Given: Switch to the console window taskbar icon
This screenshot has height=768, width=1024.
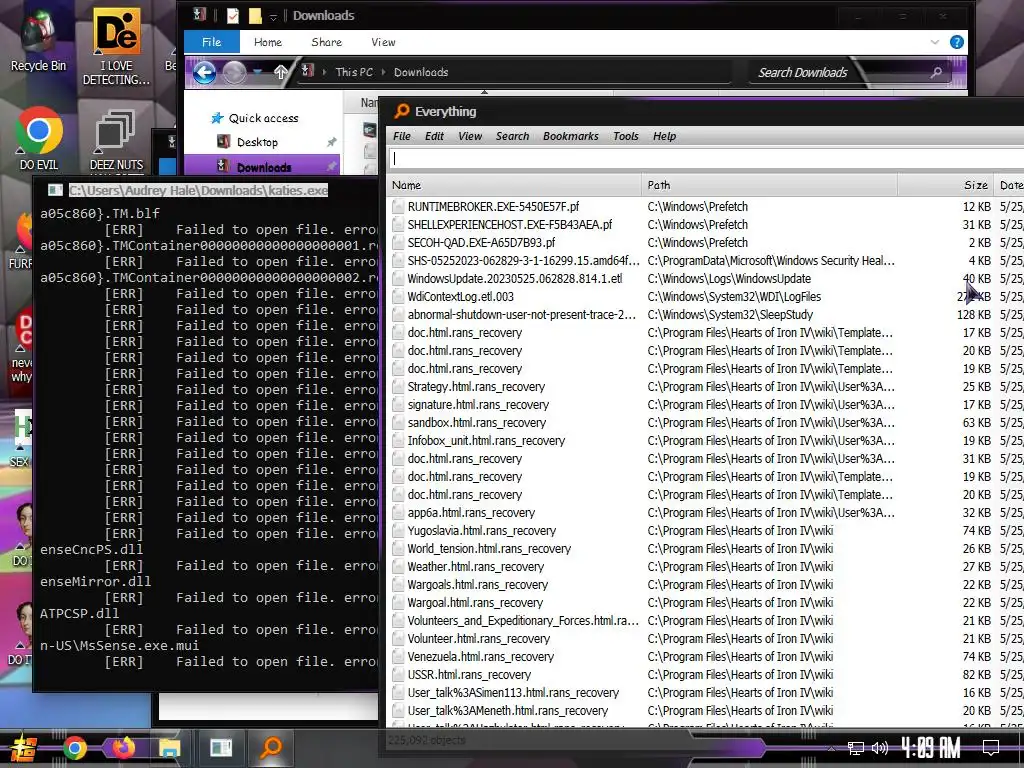Looking at the screenshot, I should (x=221, y=748).
